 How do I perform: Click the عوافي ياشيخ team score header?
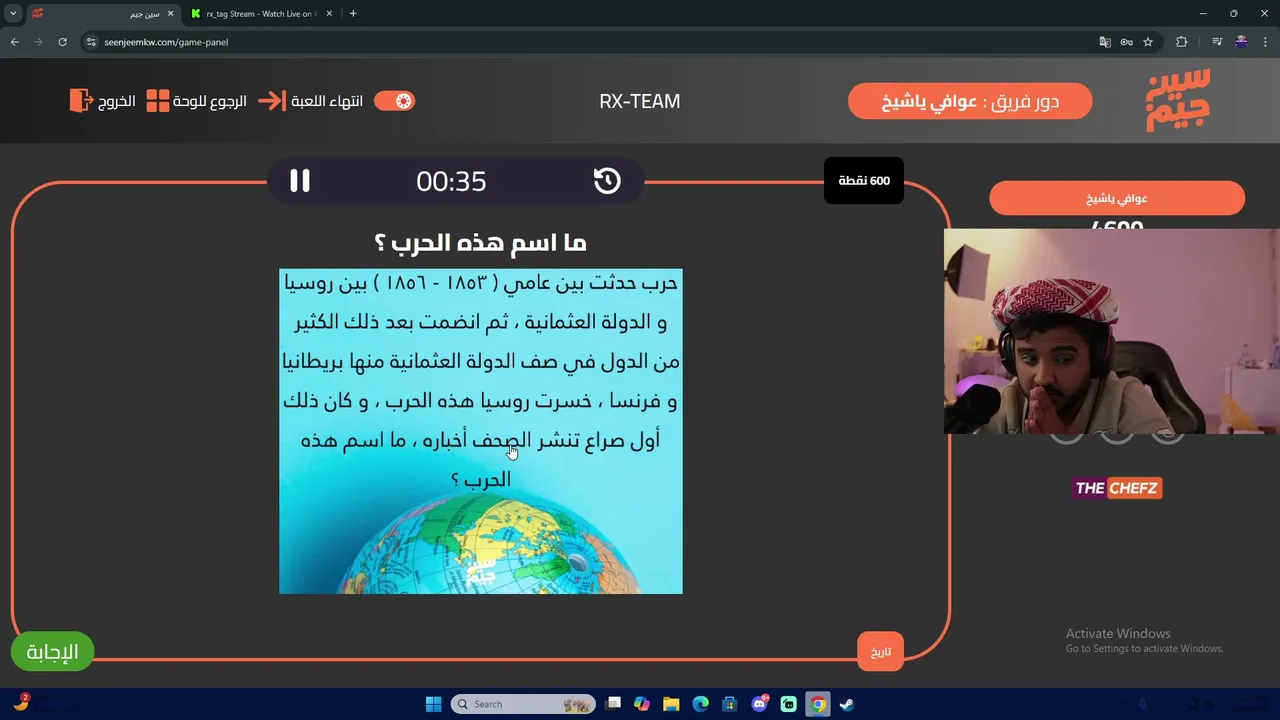click(x=1117, y=198)
